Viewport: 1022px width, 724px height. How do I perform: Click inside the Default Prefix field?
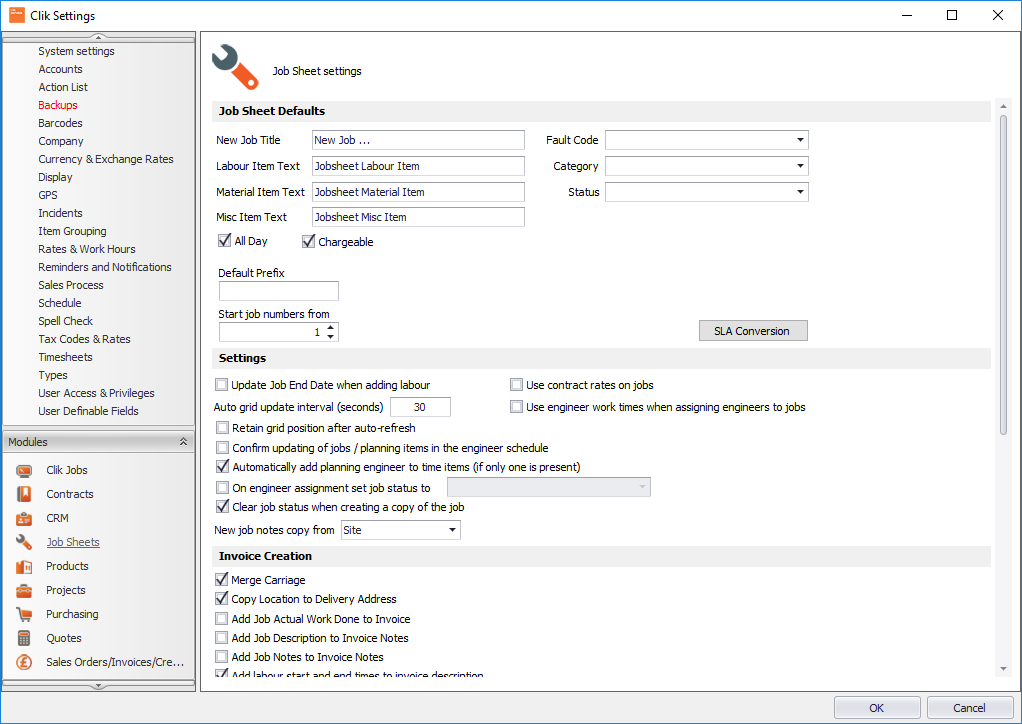[x=277, y=291]
